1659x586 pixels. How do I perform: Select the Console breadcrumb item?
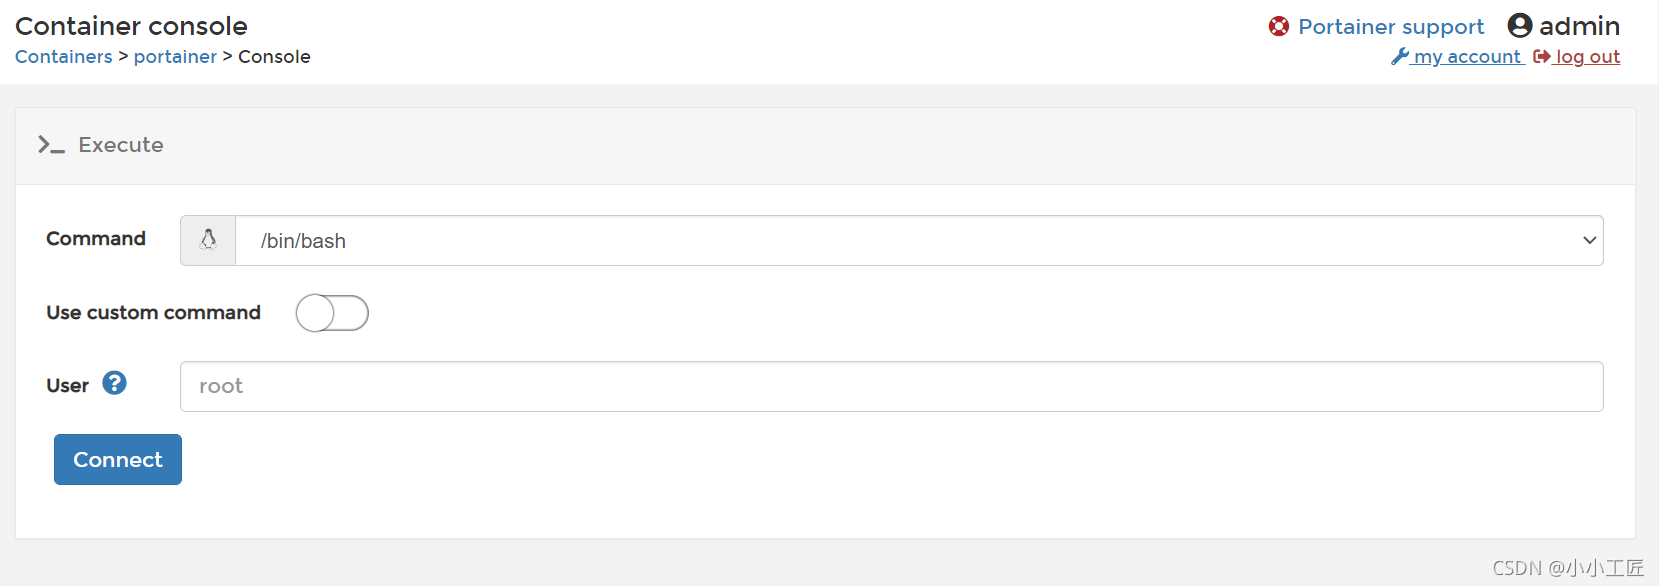pyautogui.click(x=274, y=57)
